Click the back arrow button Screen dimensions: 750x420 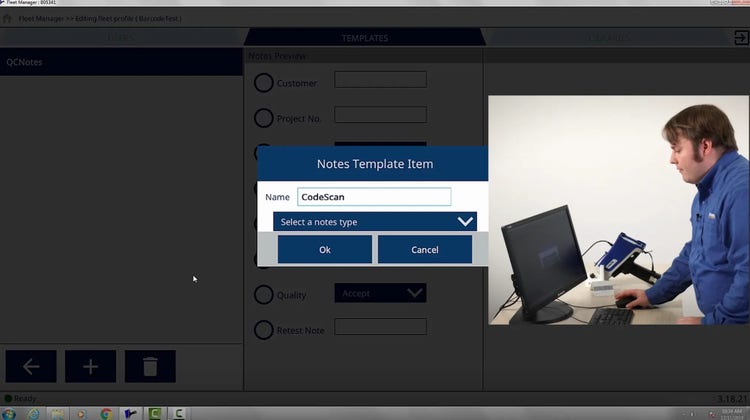pos(31,366)
